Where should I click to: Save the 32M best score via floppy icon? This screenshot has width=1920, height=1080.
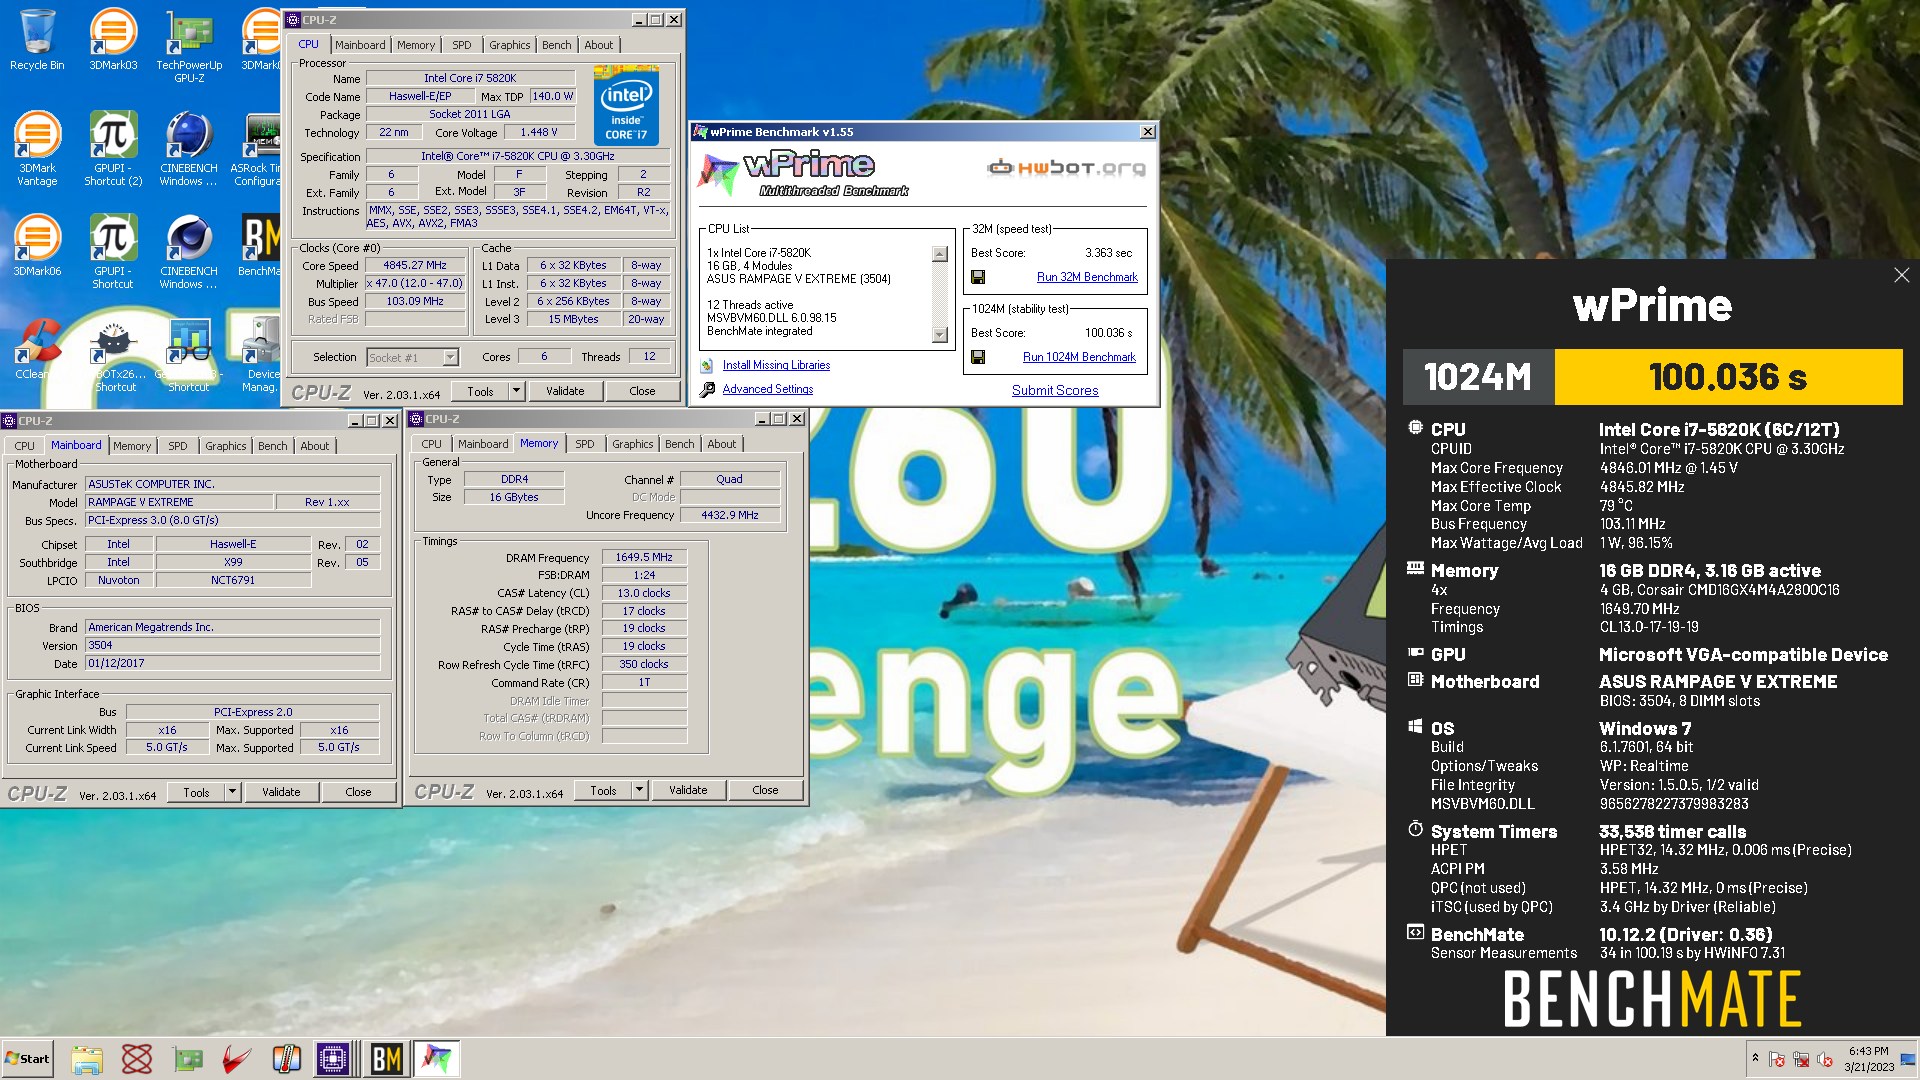pos(978,277)
